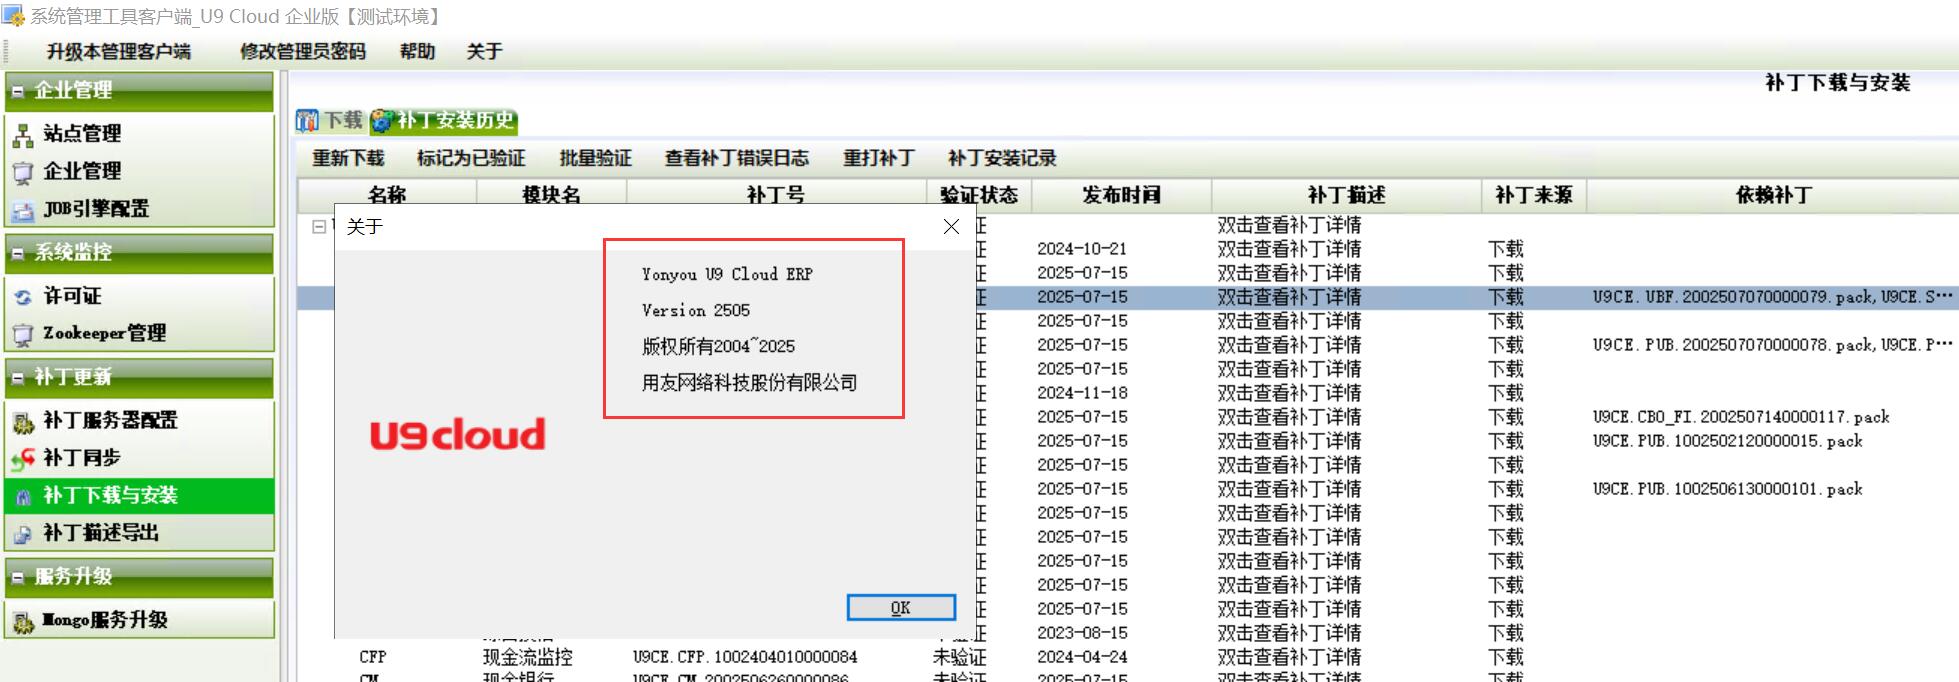Click 下载 source cell in the 2024-11-18 row
The image size is (1959, 682).
coord(1506,393)
